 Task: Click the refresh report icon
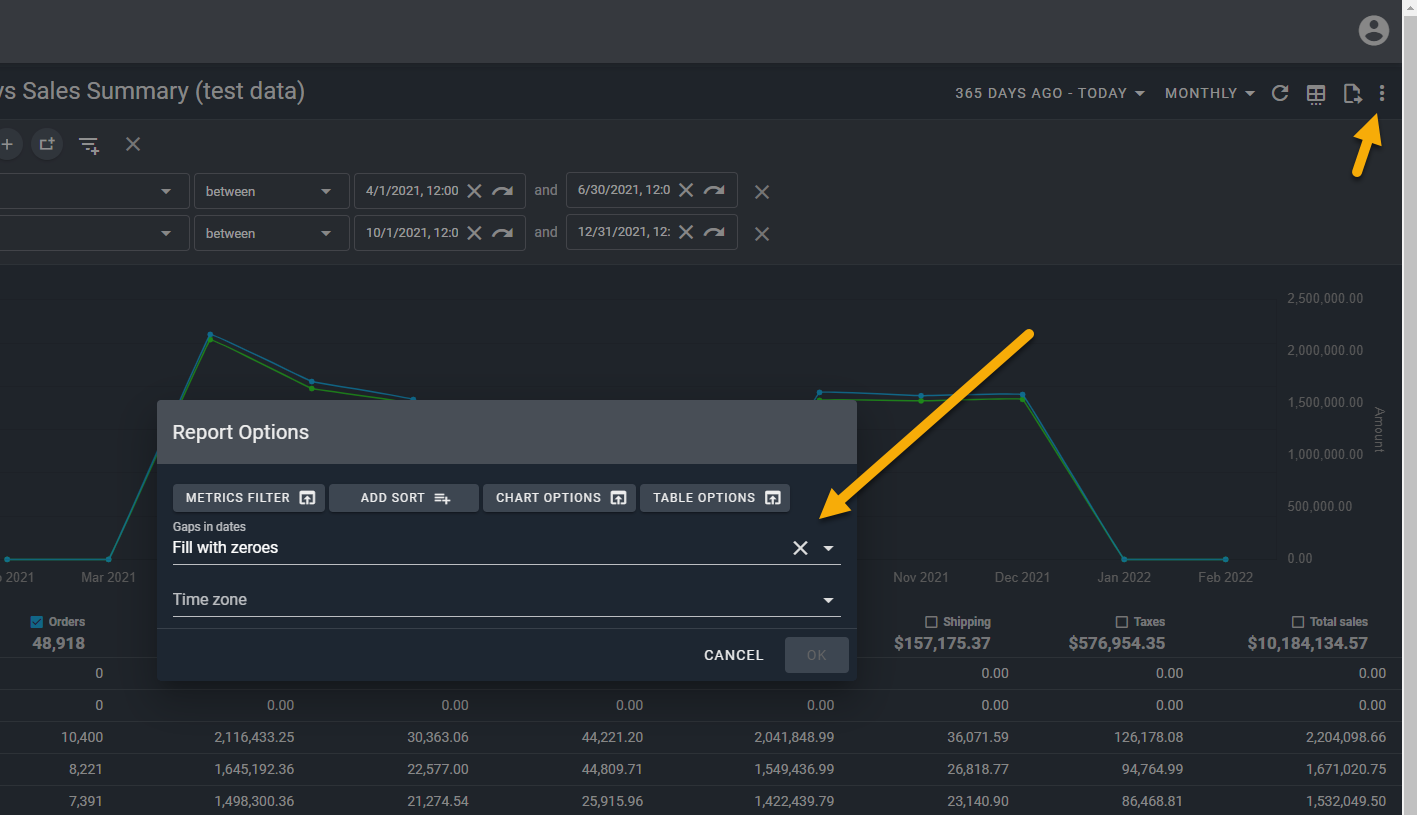click(1280, 93)
